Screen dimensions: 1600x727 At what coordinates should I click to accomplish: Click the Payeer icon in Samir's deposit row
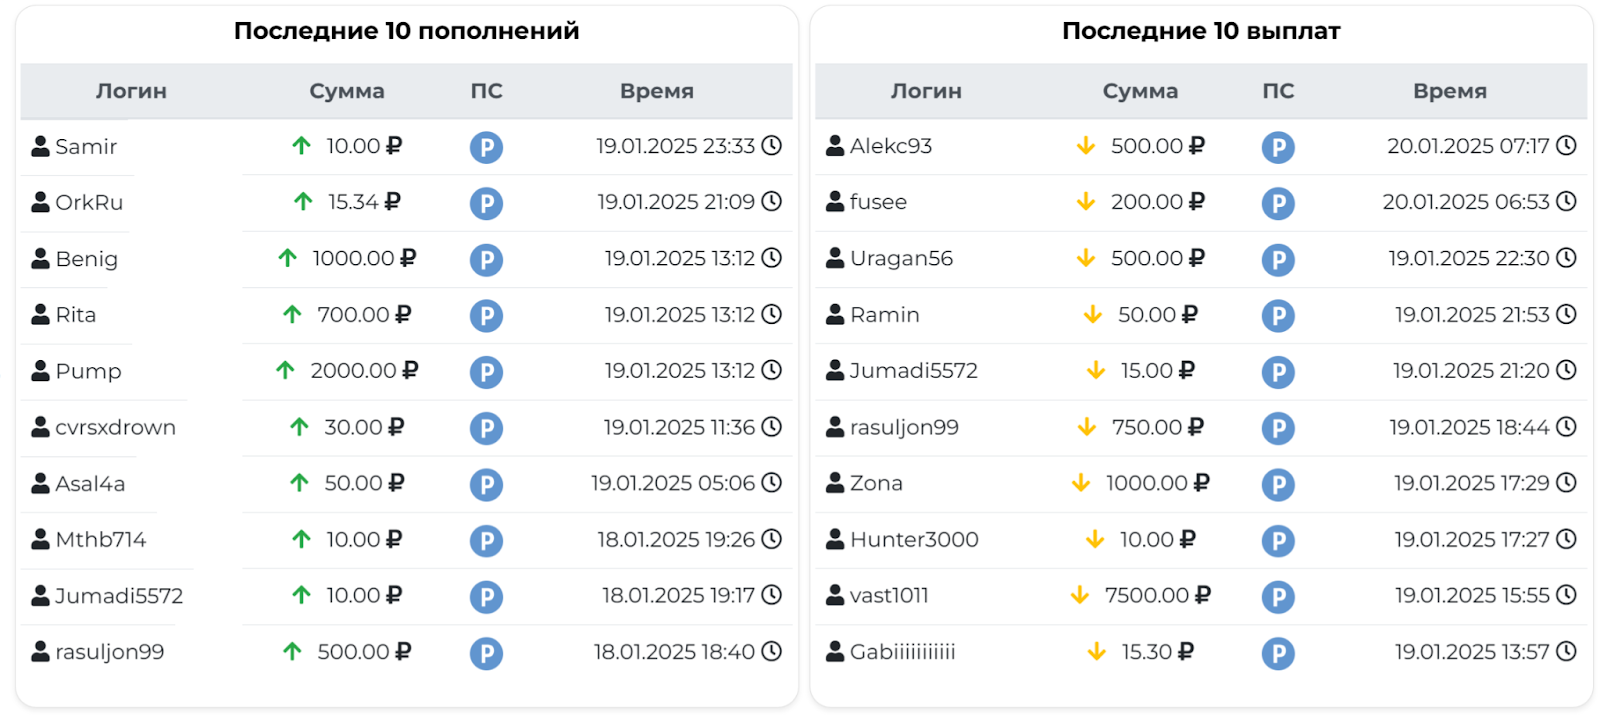click(x=486, y=147)
